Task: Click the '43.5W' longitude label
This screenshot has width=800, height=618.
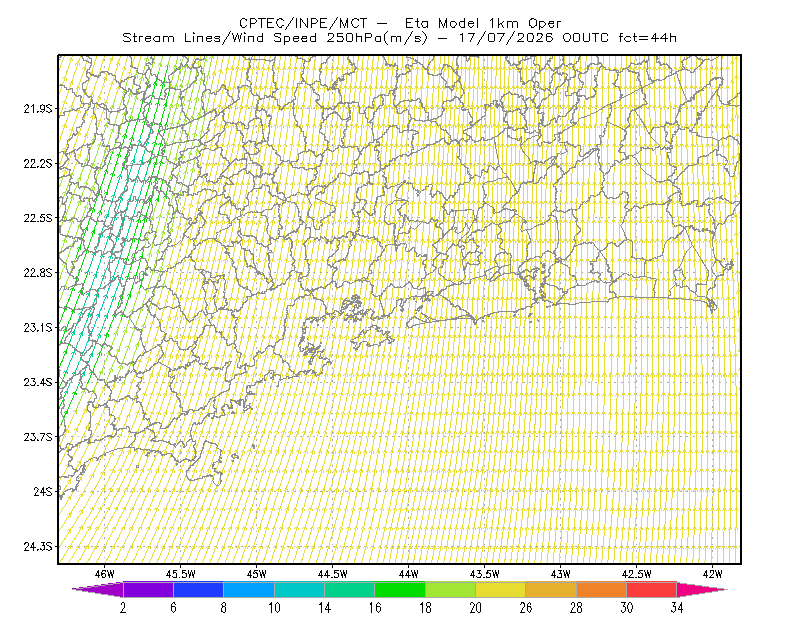Action: point(484,574)
